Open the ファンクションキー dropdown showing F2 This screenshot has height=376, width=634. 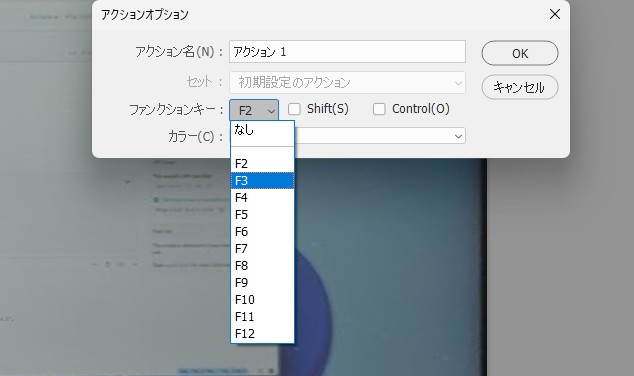[254, 110]
